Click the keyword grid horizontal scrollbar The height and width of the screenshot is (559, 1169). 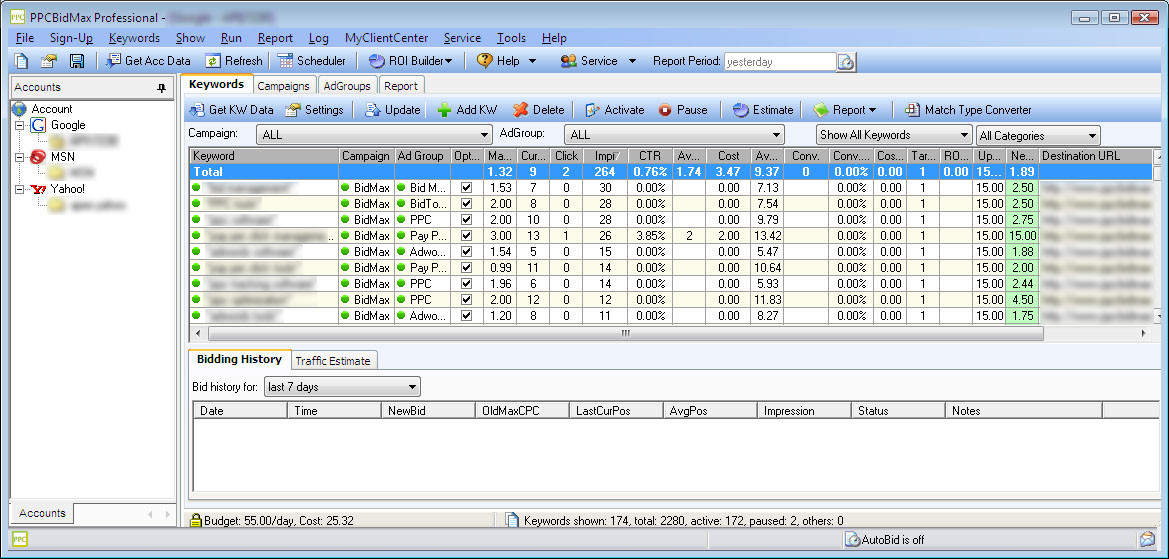[x=624, y=334]
